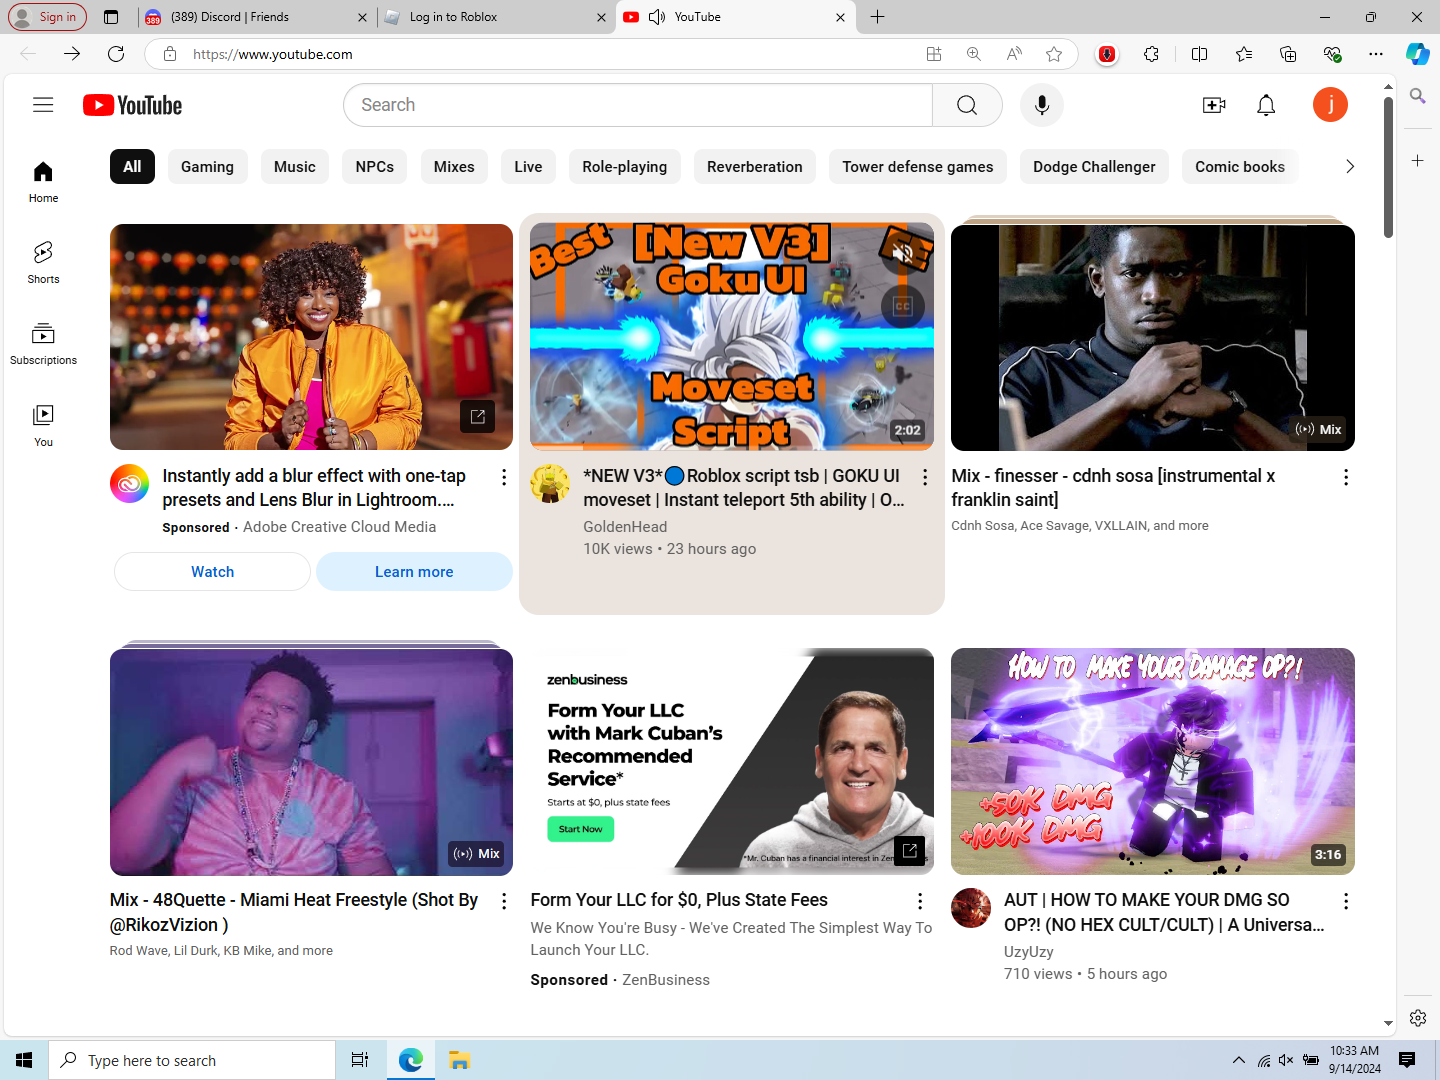Open options for Goku UI video
This screenshot has height=1080, width=1440.
tap(925, 477)
